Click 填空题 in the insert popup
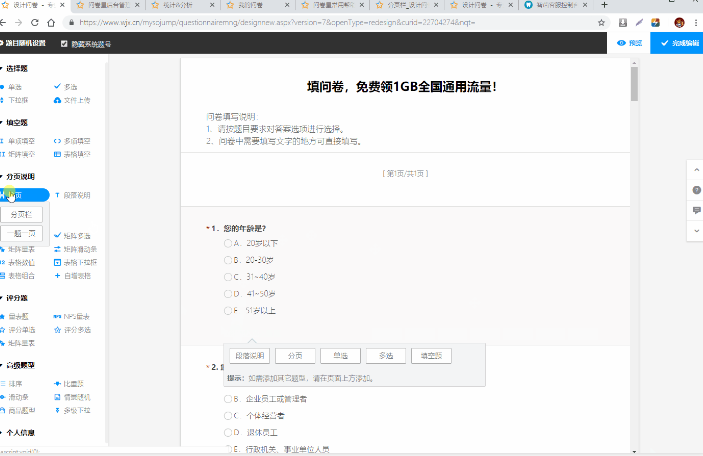Image resolution: width=703 pixels, height=456 pixels. click(x=431, y=356)
